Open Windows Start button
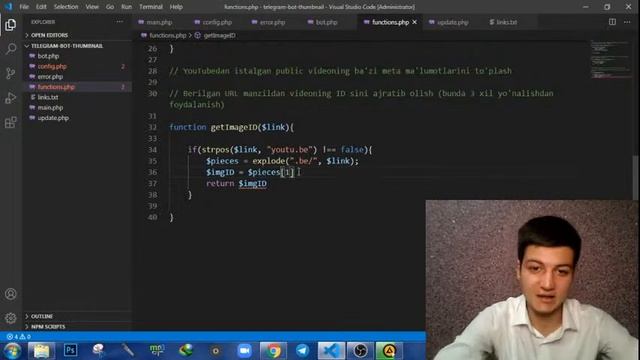Image resolution: width=640 pixels, height=360 pixels. point(12,351)
